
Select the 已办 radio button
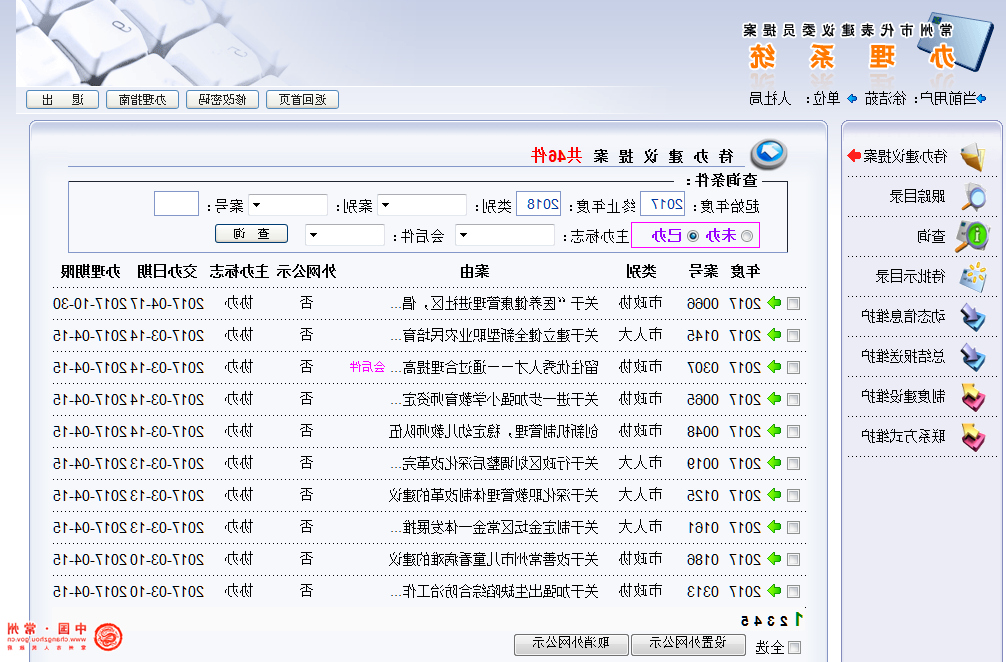(693, 236)
